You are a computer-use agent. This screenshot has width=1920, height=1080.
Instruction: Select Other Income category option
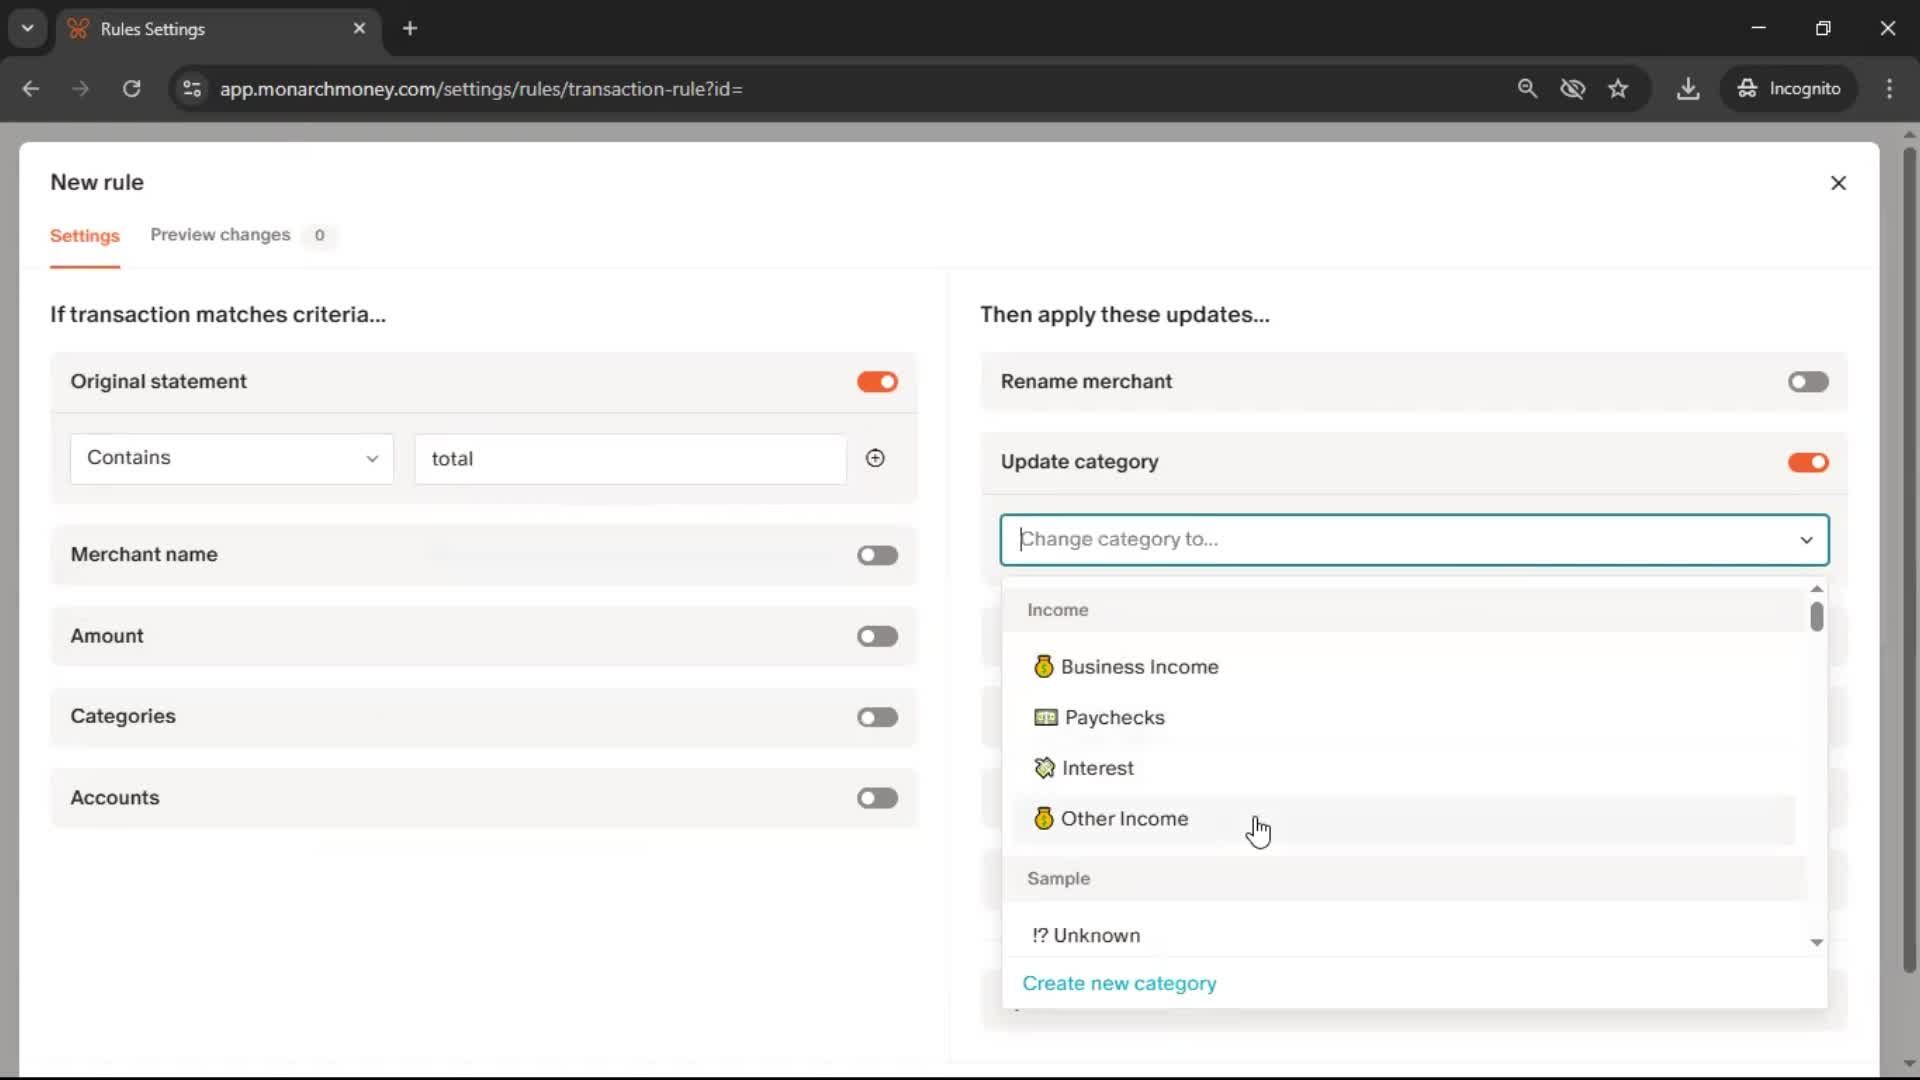coord(1124,819)
